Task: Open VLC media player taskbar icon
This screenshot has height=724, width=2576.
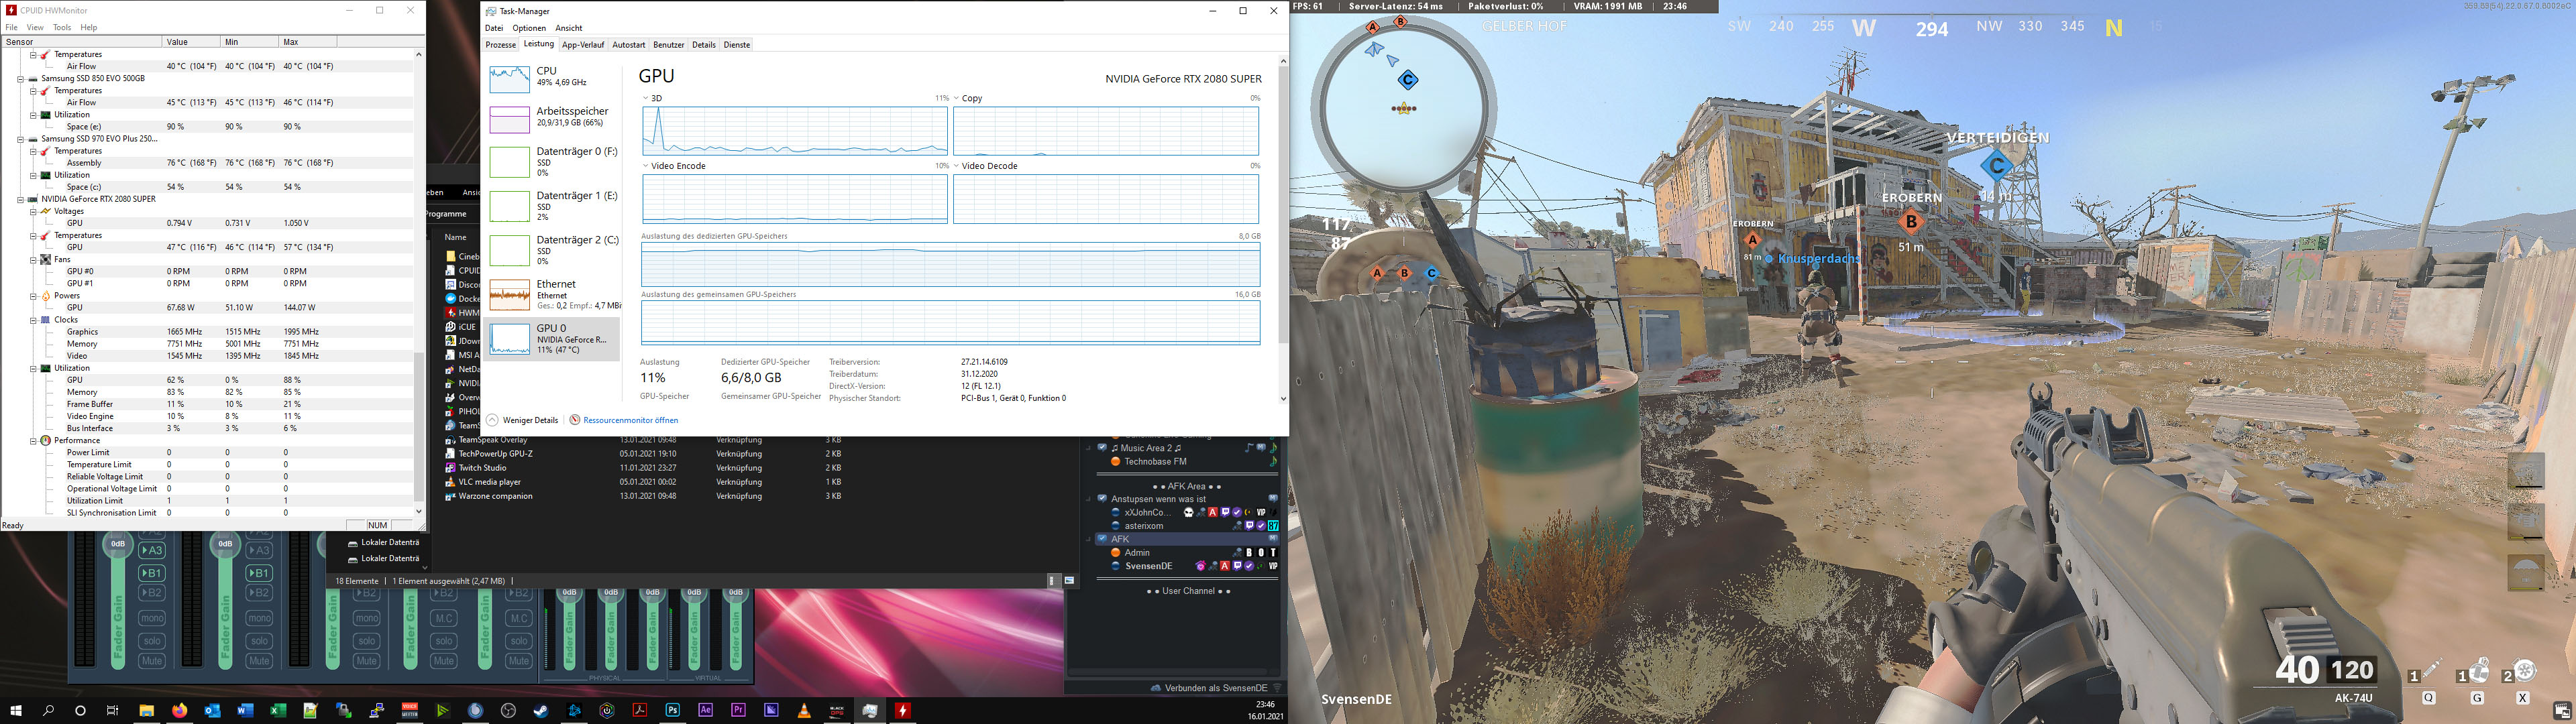Action: point(804,710)
